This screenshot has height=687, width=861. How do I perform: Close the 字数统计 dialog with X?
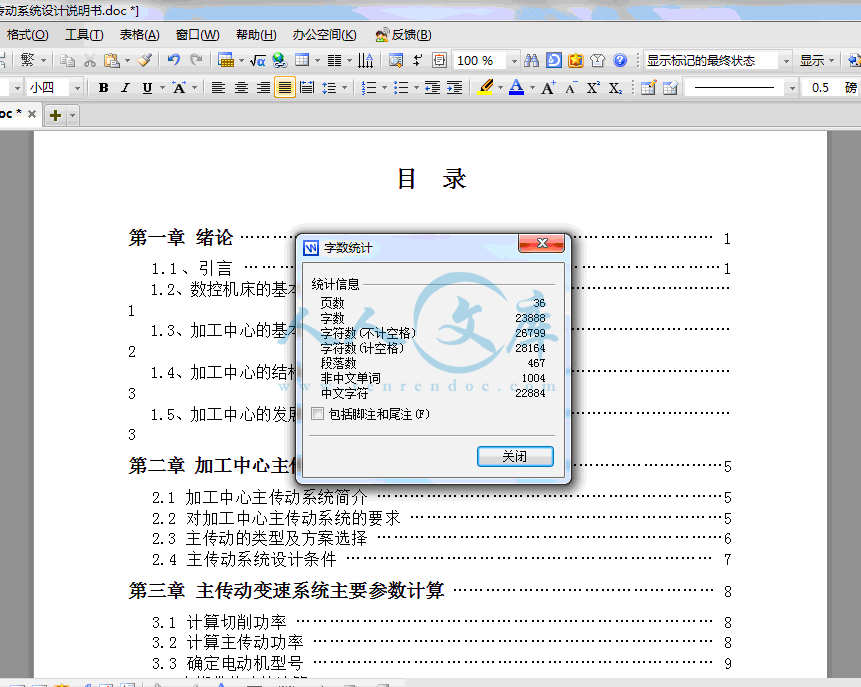(541, 243)
